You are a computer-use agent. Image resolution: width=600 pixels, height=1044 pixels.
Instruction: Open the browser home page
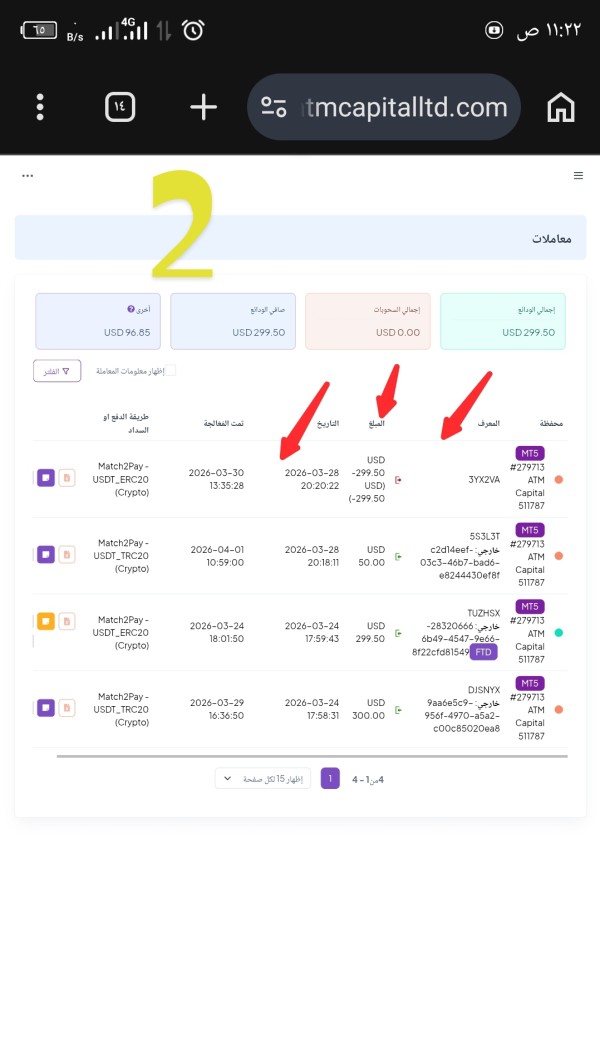[x=561, y=108]
